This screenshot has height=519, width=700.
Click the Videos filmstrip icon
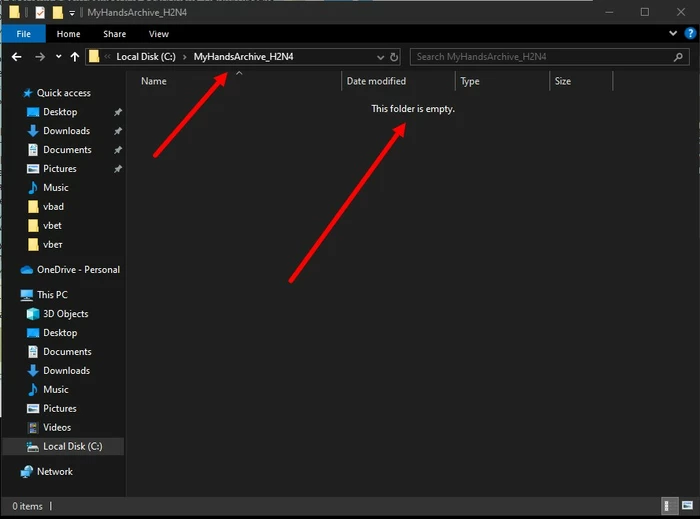point(33,428)
